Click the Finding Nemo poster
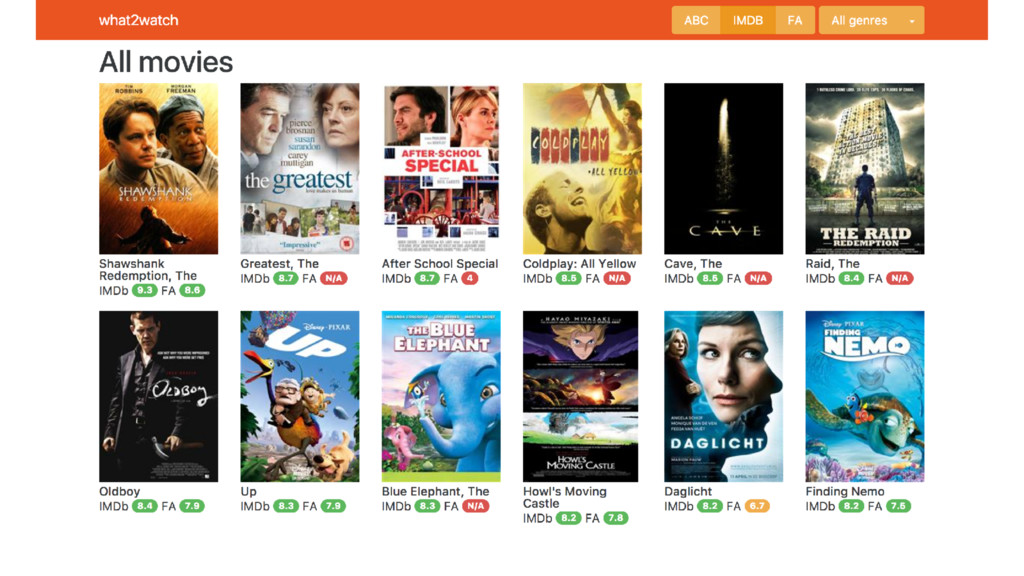The height and width of the screenshot is (576, 1024). point(865,396)
